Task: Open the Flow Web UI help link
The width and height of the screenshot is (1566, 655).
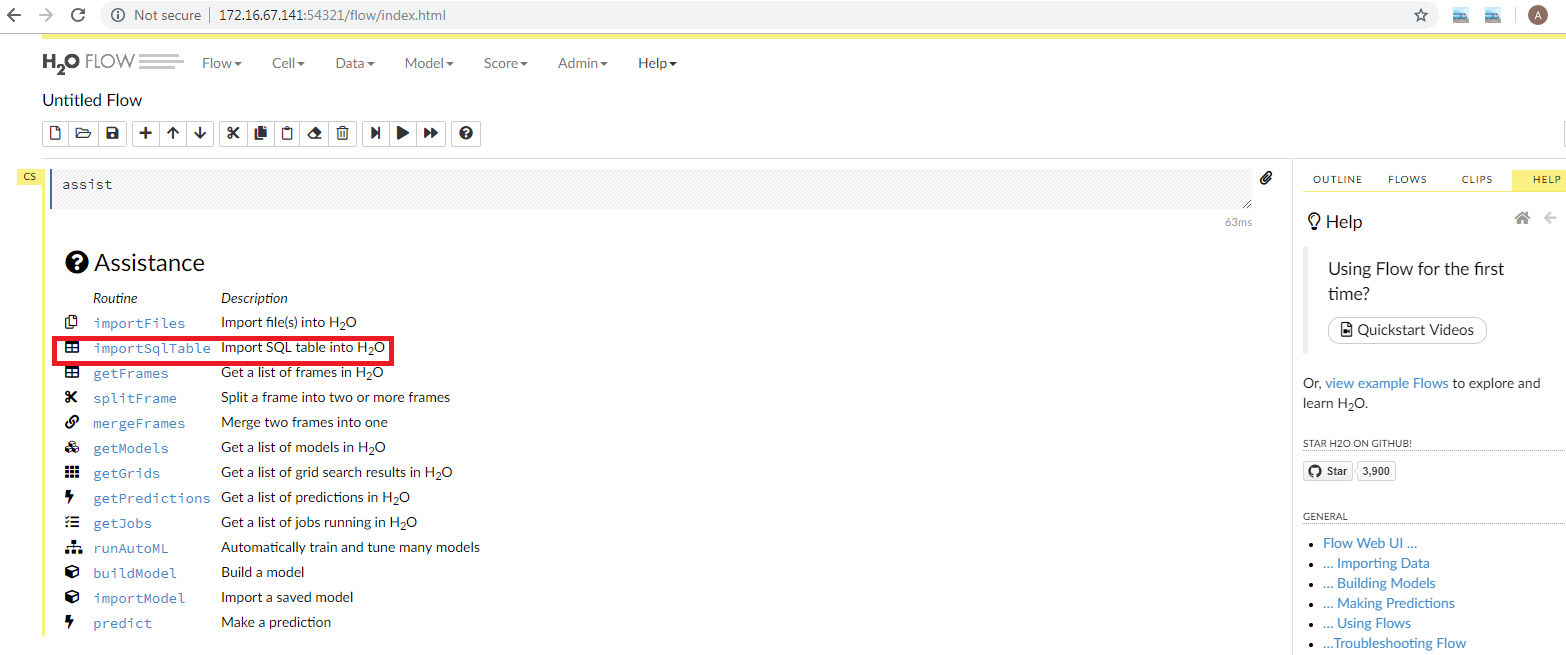Action: pos(1370,543)
